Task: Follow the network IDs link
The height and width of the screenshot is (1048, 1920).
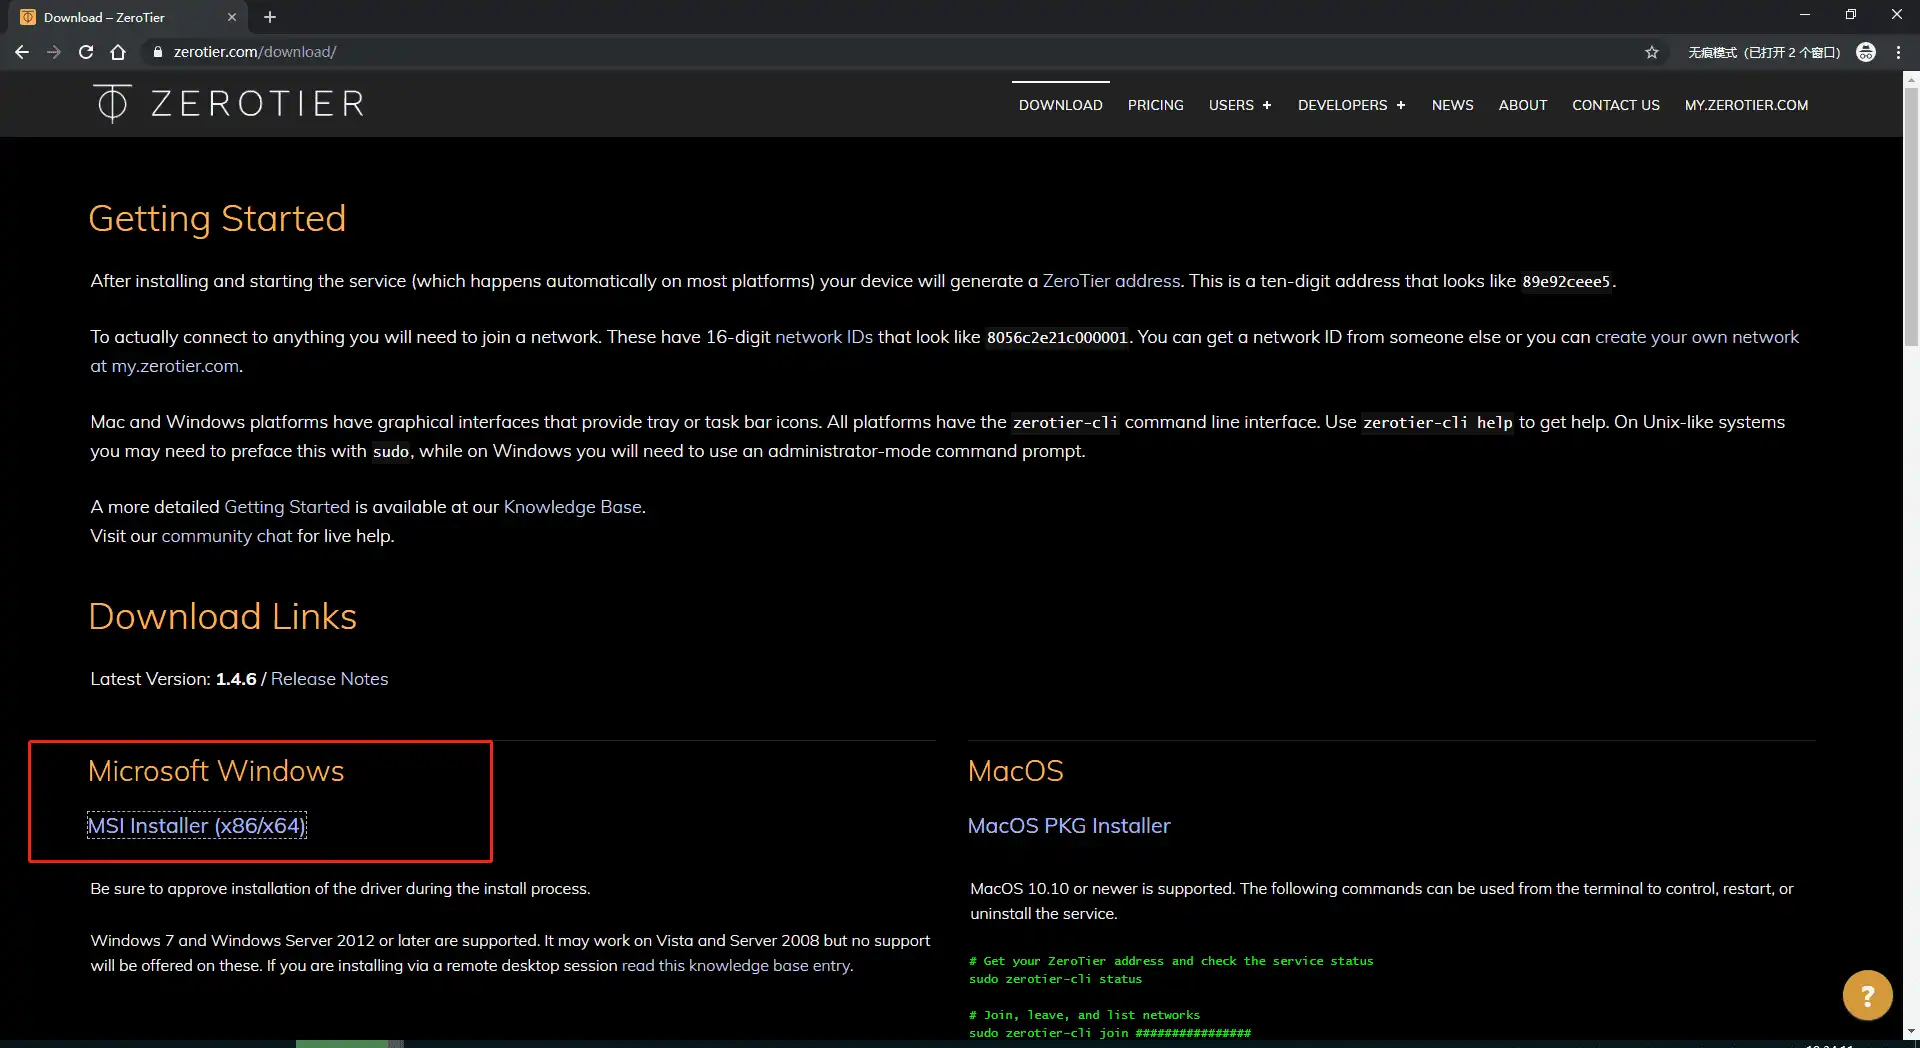Action: [824, 337]
